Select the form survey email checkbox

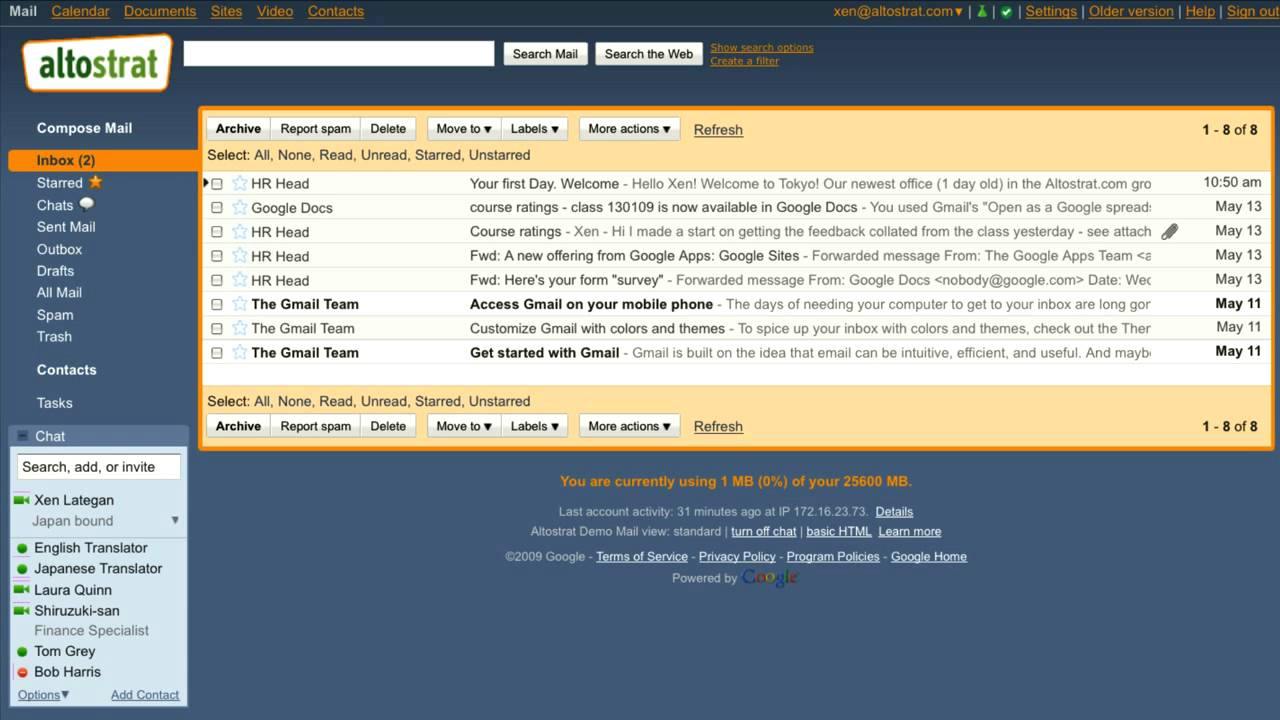click(217, 281)
